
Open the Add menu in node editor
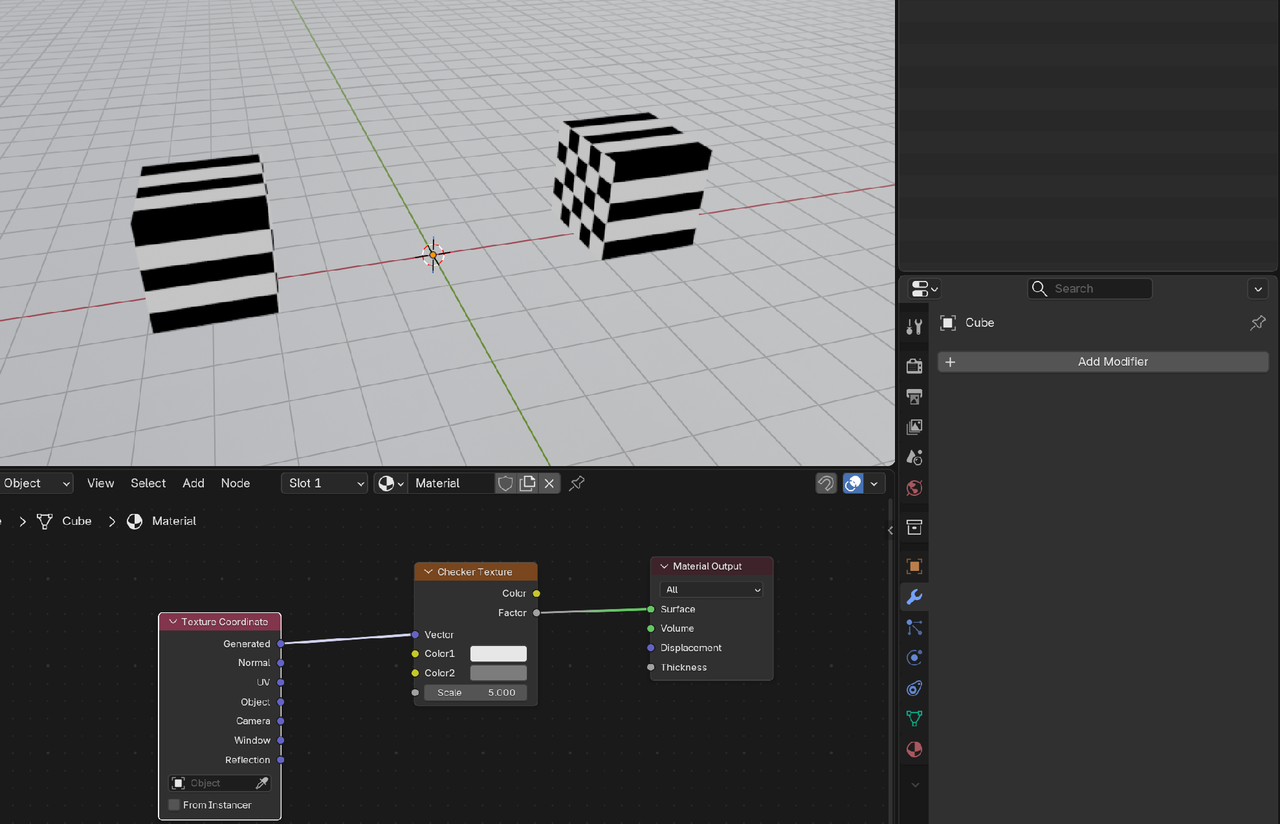tap(193, 483)
